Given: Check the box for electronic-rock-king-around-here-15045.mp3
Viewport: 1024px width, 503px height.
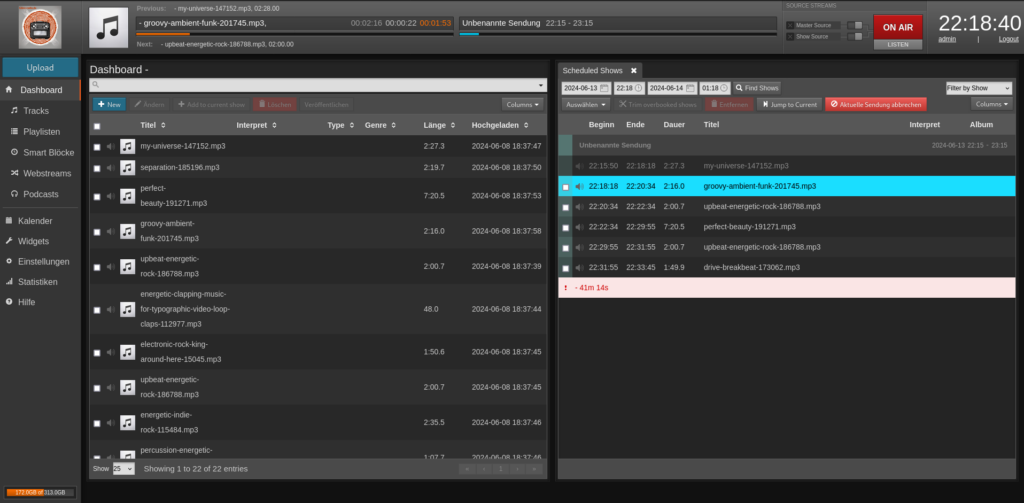Looking at the screenshot, I should 97,353.
